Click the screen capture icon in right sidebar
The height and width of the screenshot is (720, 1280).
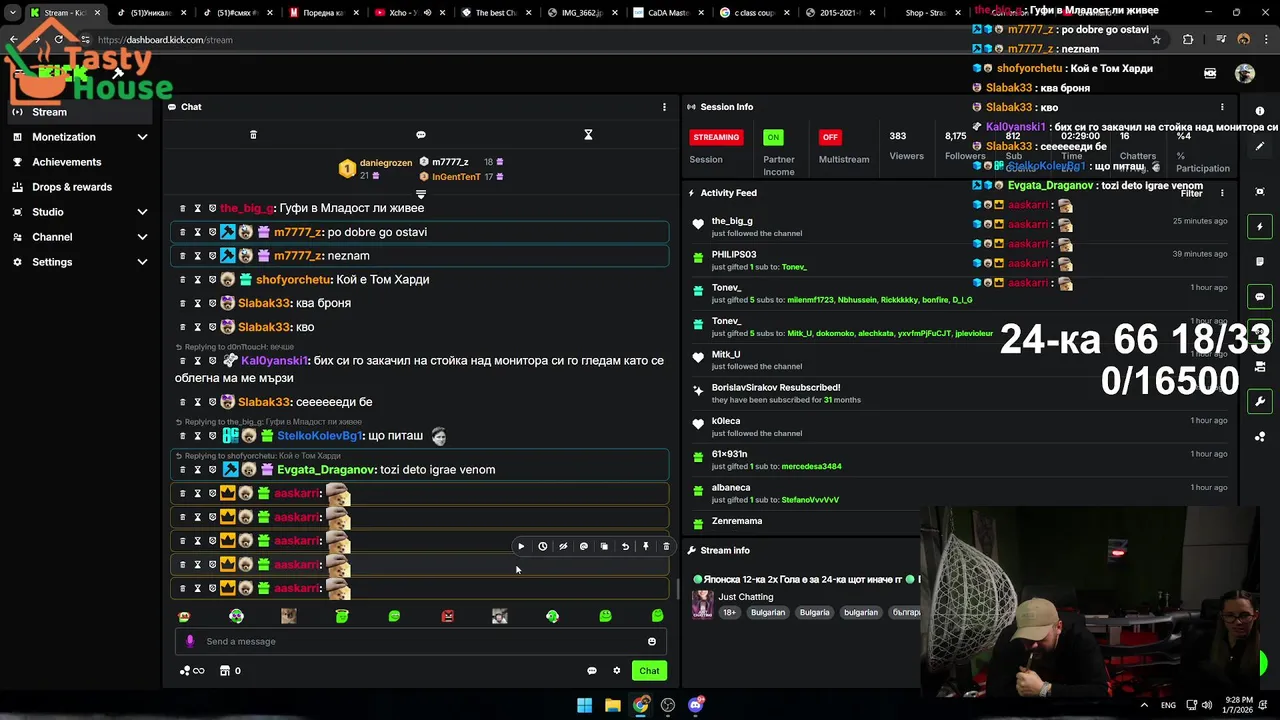click(1260, 191)
